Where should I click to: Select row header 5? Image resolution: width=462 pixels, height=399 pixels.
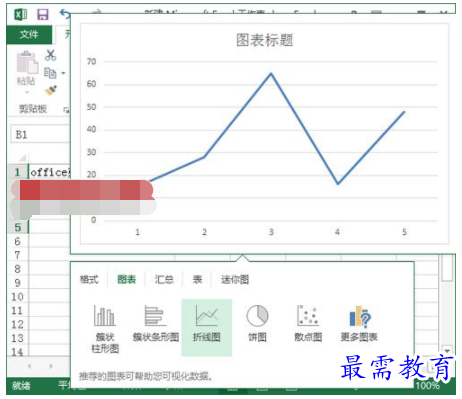click(17, 228)
